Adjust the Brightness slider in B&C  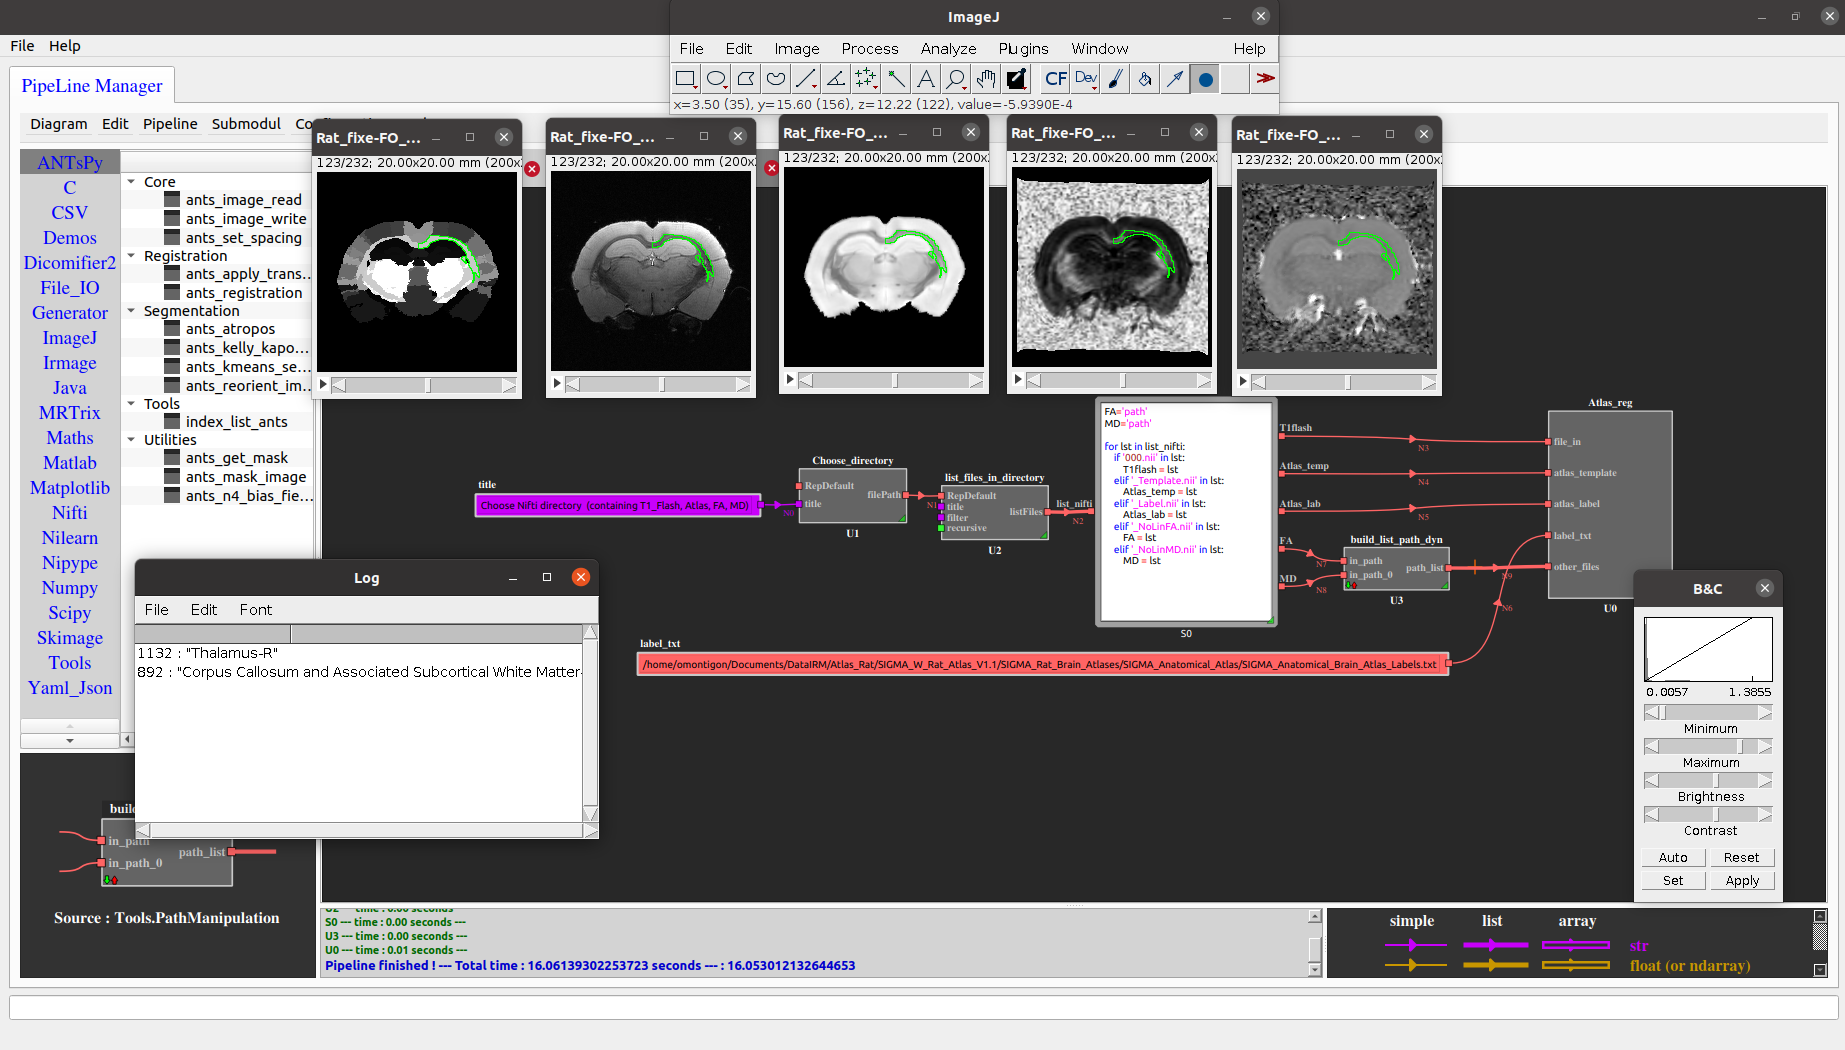click(x=1708, y=781)
